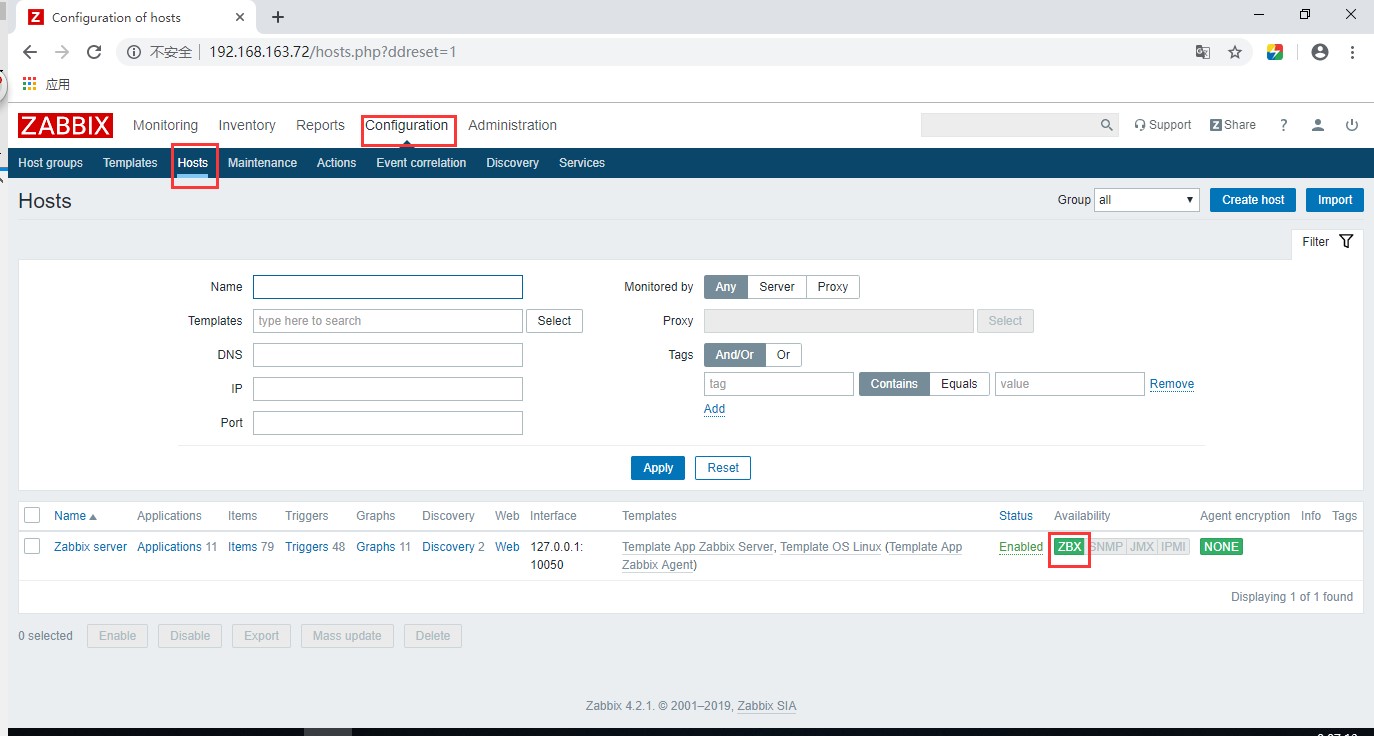Click the search magnifier icon
The height and width of the screenshot is (736, 1374).
(x=1106, y=125)
